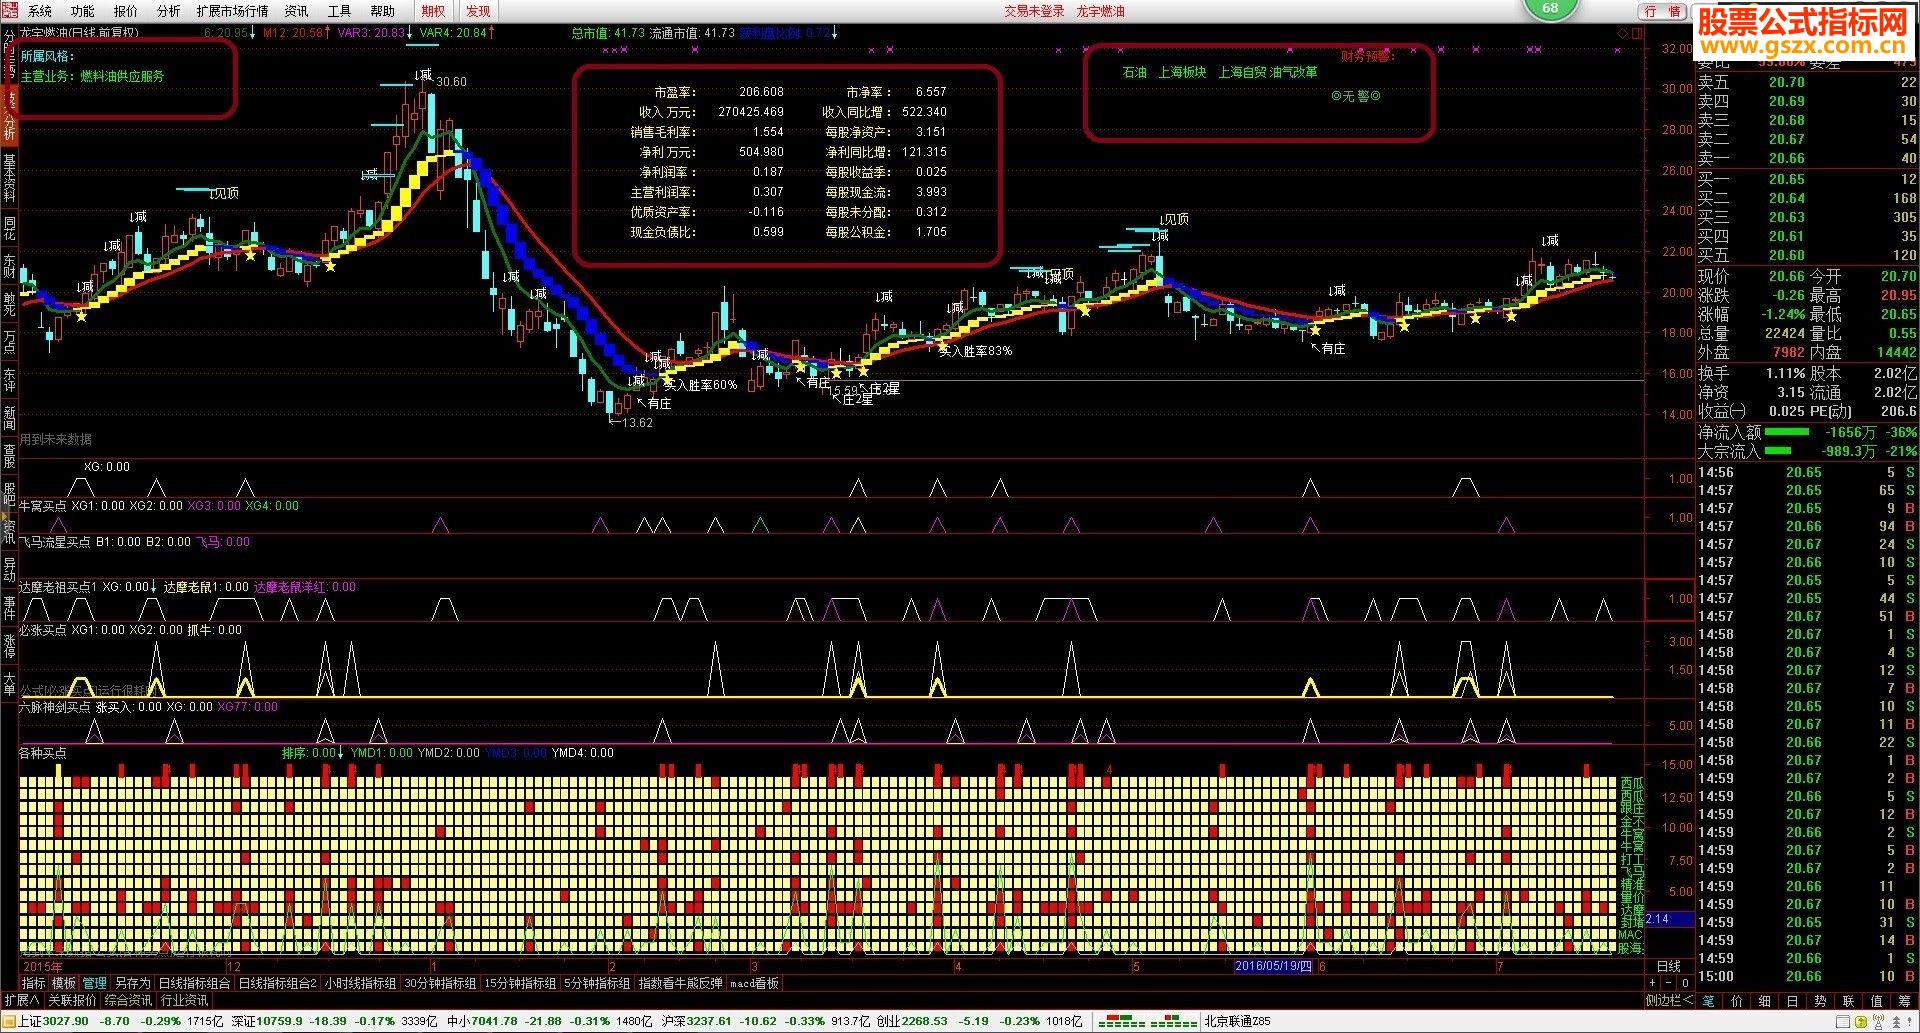Viewport: 1920px width, 1033px height.
Task: Click the plus zoom-in button below 日线
Action: tap(1652, 983)
